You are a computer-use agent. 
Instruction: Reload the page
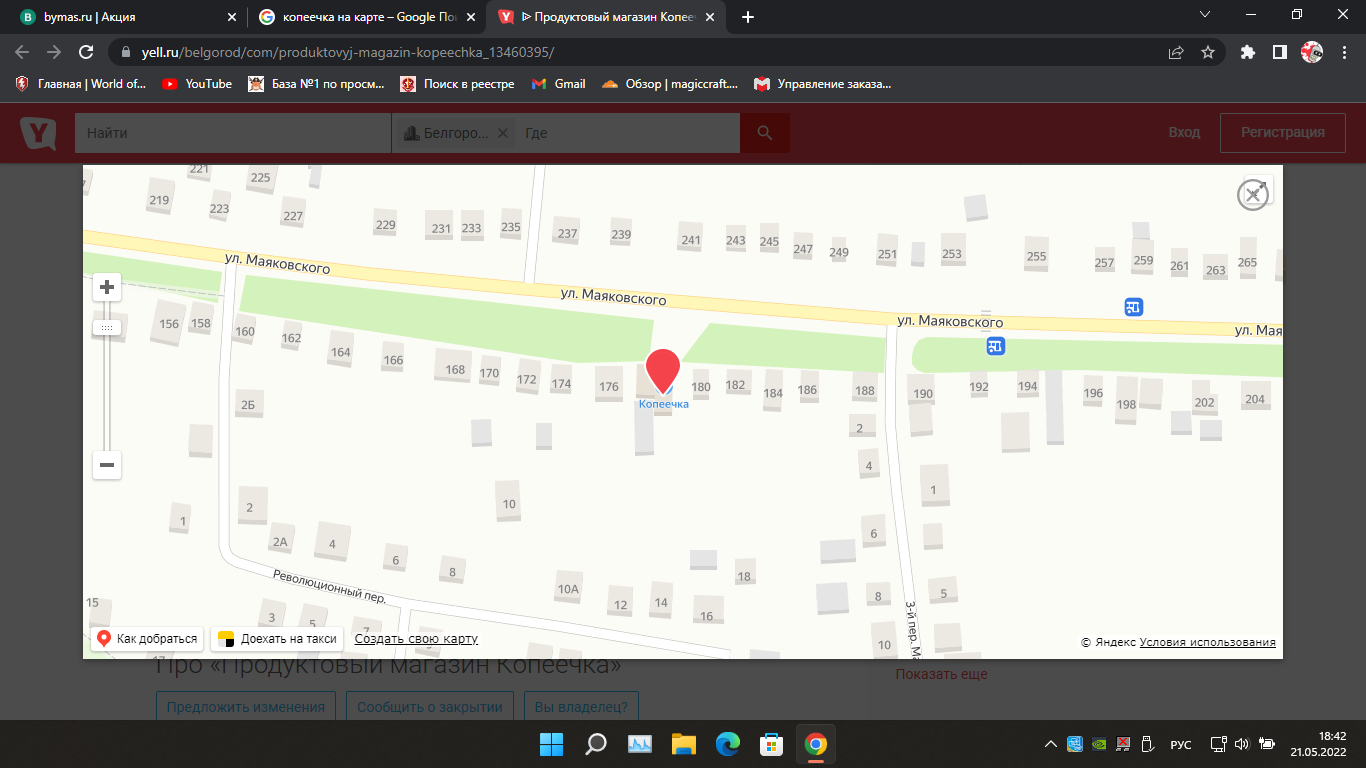pos(86,52)
